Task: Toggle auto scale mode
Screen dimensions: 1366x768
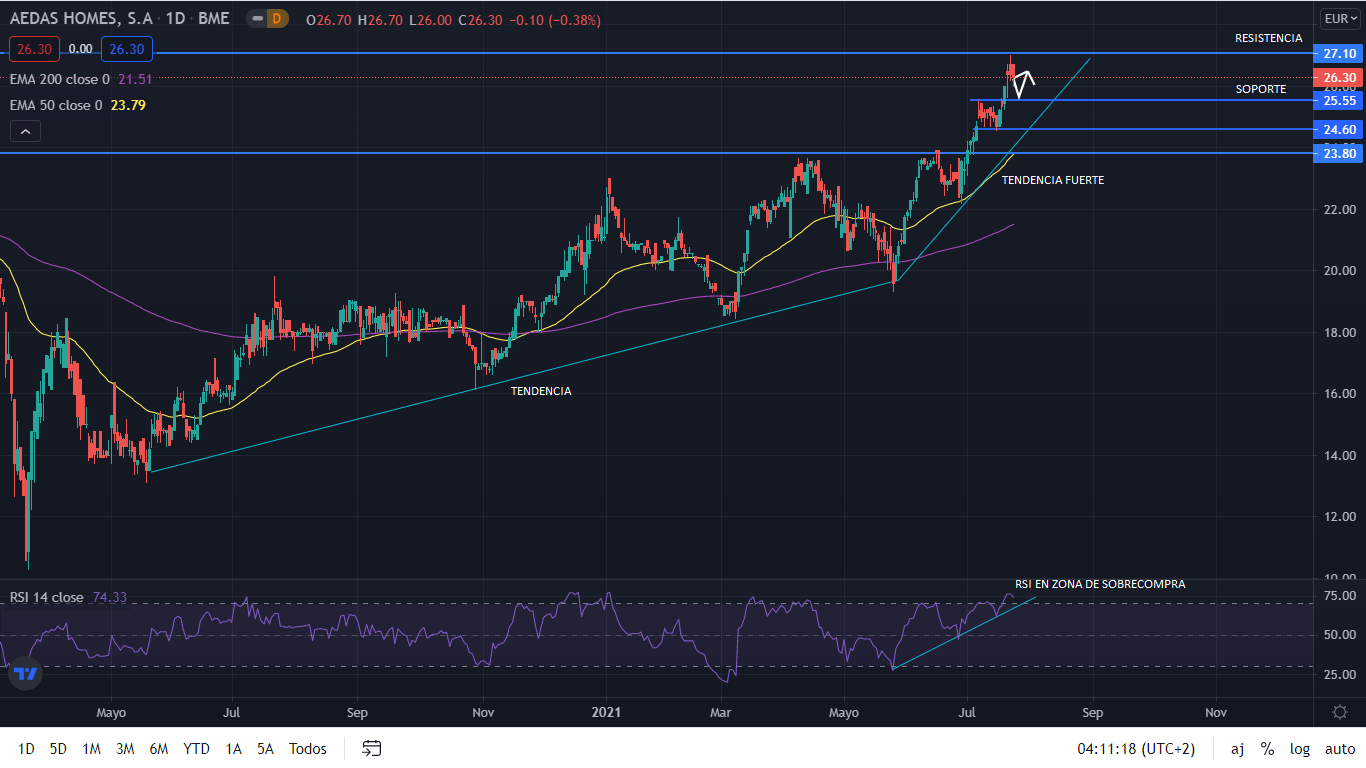Action: pyautogui.click(x=1340, y=749)
